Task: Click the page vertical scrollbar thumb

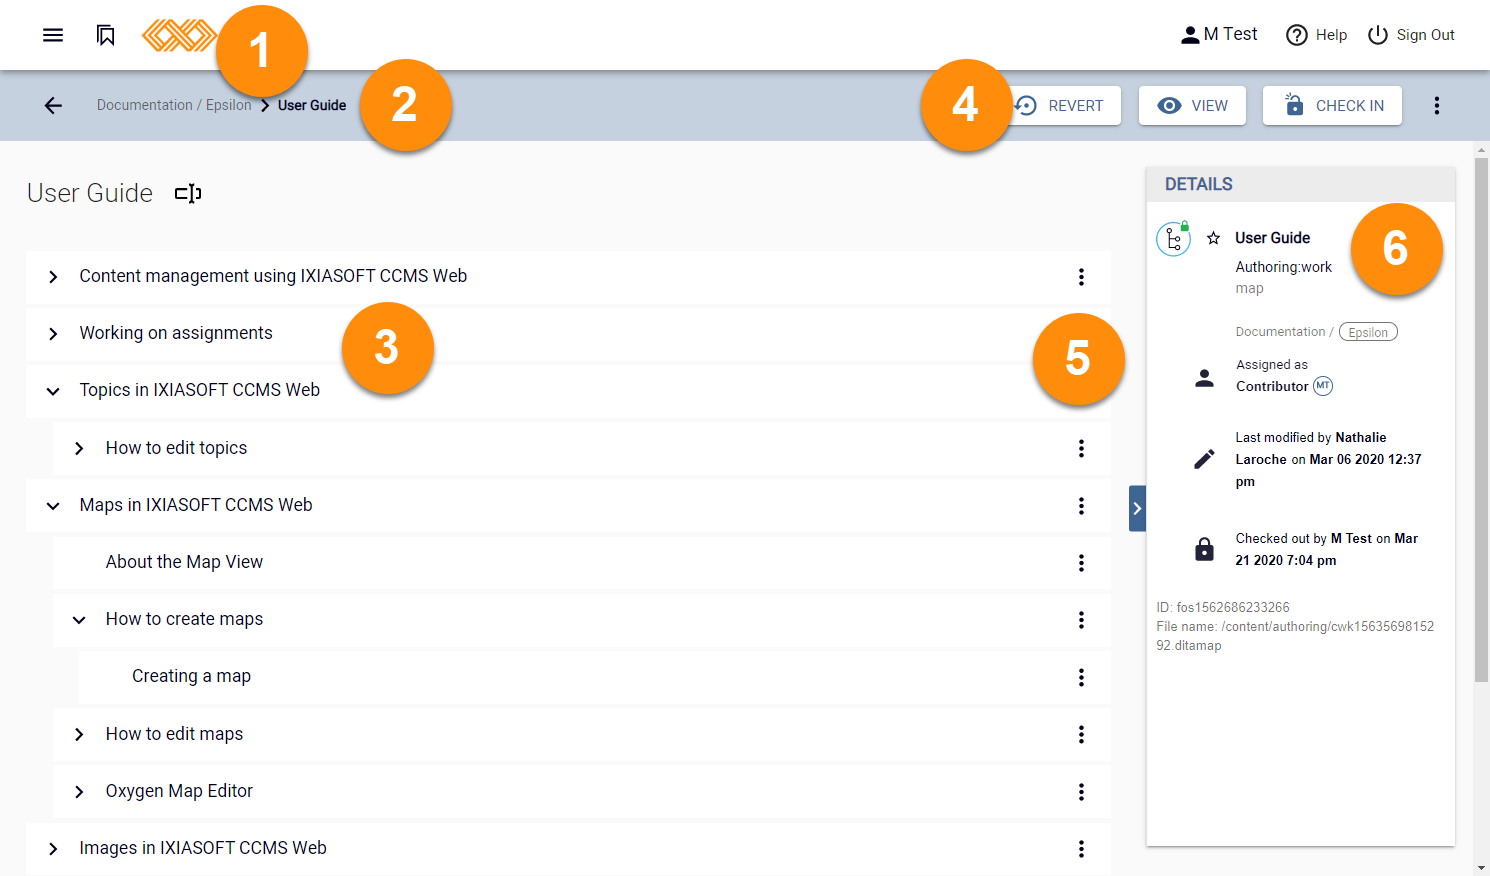Action: (x=1482, y=420)
